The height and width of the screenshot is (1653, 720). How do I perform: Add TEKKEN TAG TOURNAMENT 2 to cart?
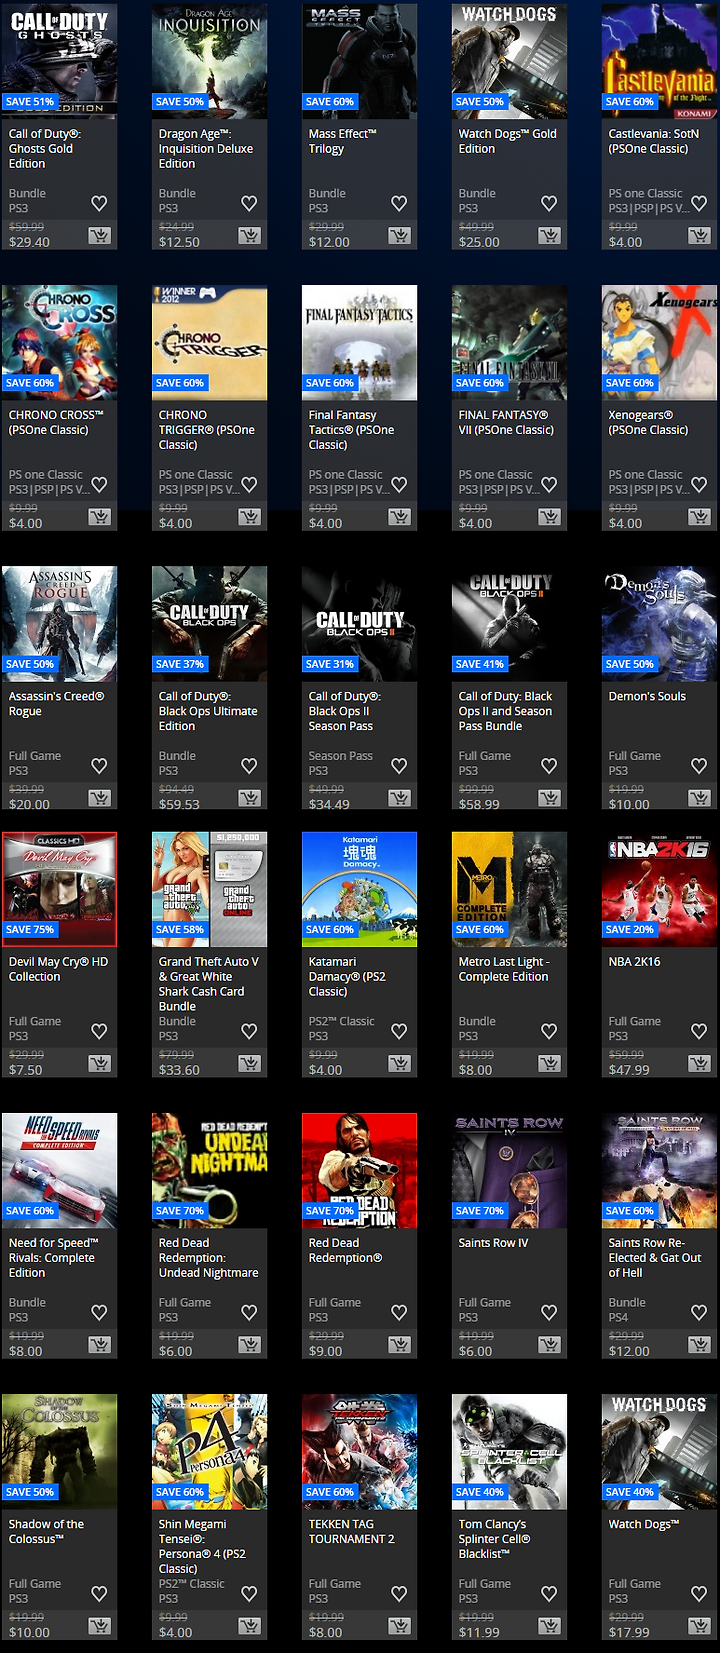(400, 1626)
